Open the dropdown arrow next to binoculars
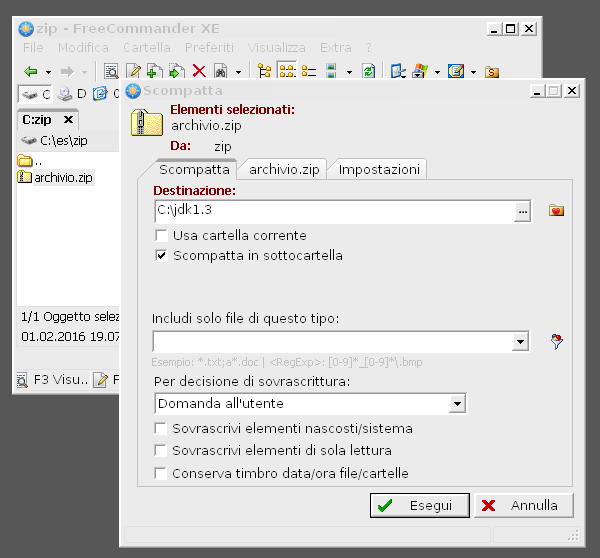The width and height of the screenshot is (600, 558). tap(238, 72)
